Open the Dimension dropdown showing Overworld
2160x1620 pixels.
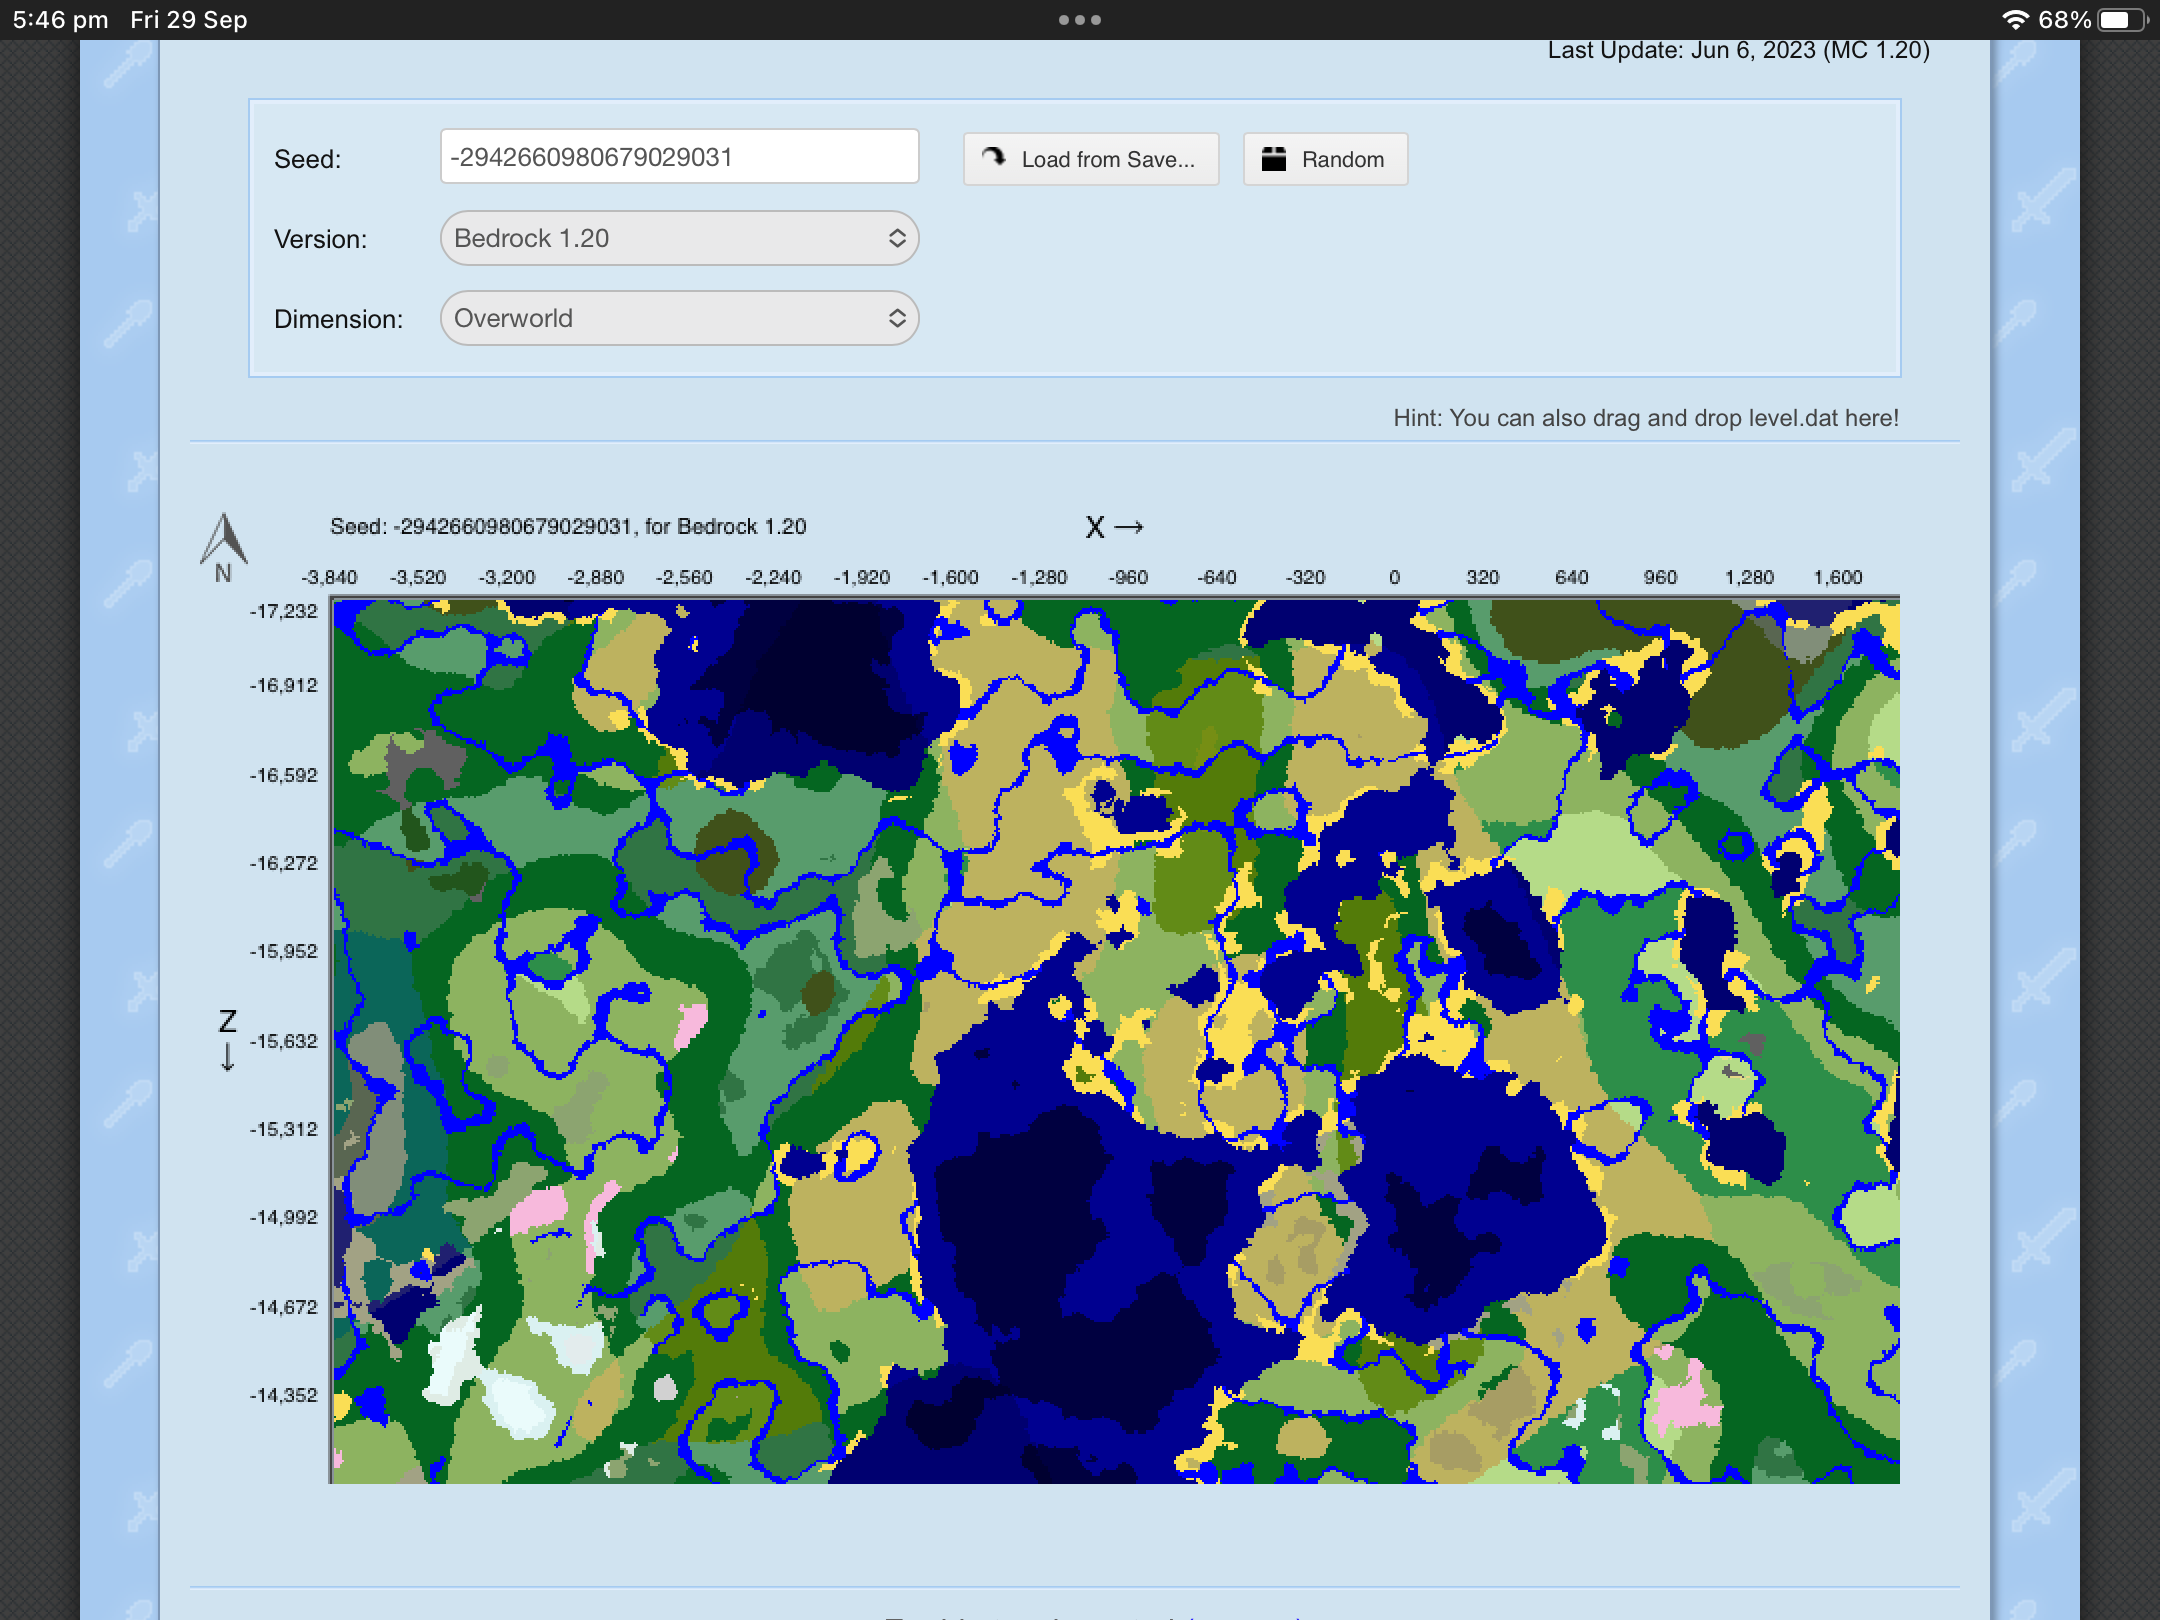coord(678,318)
